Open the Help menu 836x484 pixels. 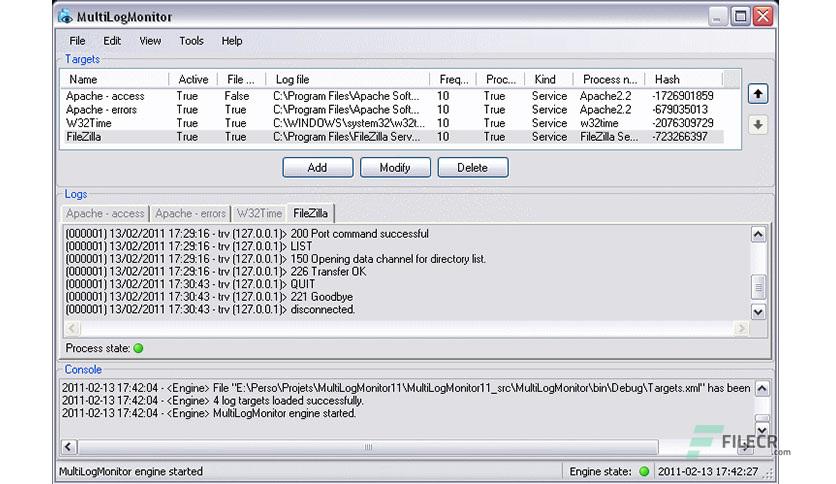click(x=232, y=41)
